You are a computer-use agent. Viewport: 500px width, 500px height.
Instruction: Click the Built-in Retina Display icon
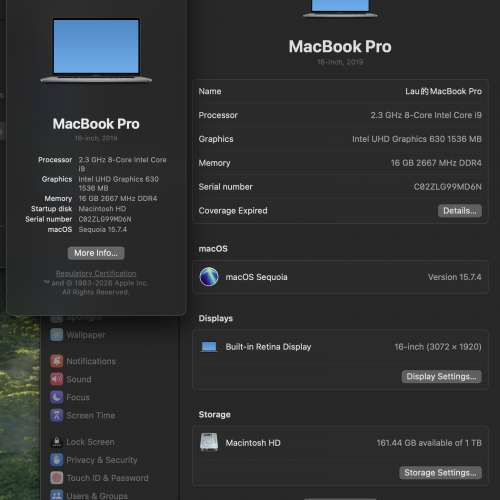(209, 347)
